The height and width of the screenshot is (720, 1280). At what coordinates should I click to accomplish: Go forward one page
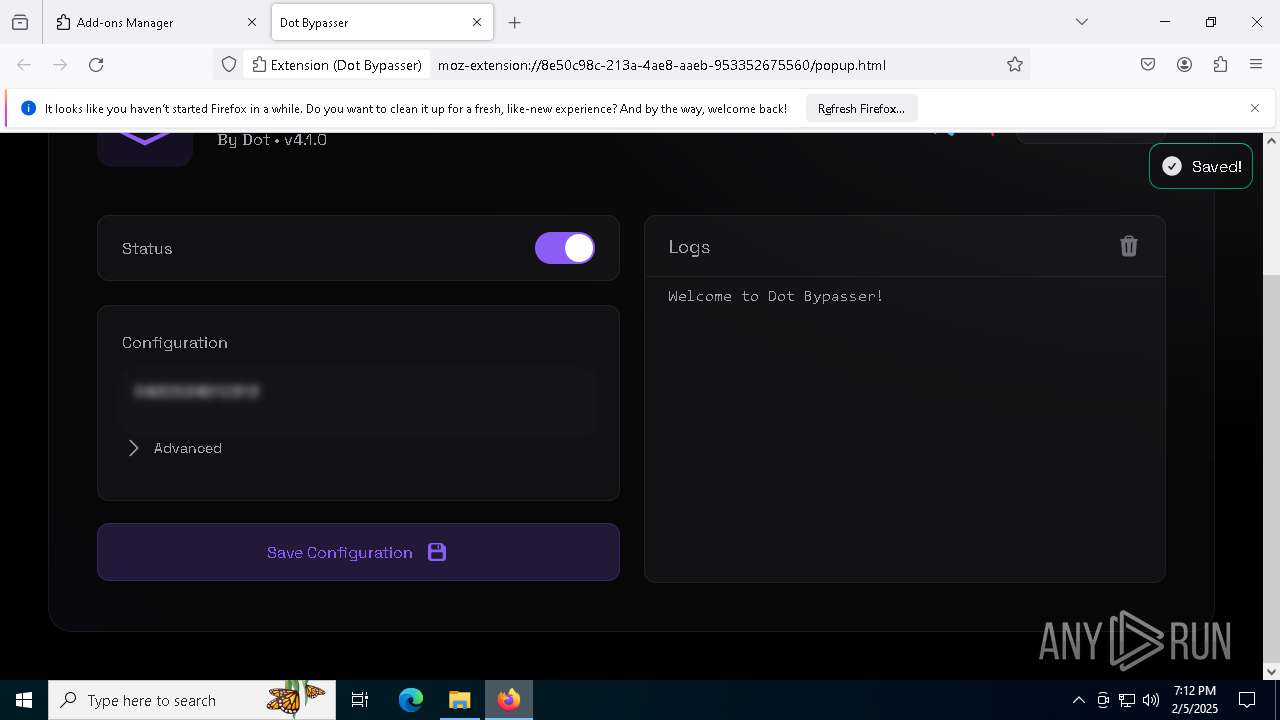60,65
